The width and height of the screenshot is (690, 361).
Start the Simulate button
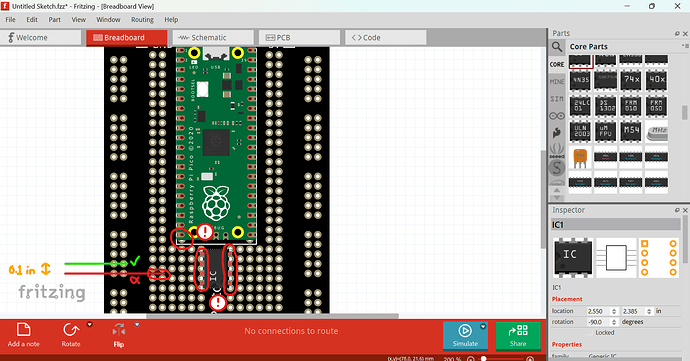coord(465,336)
